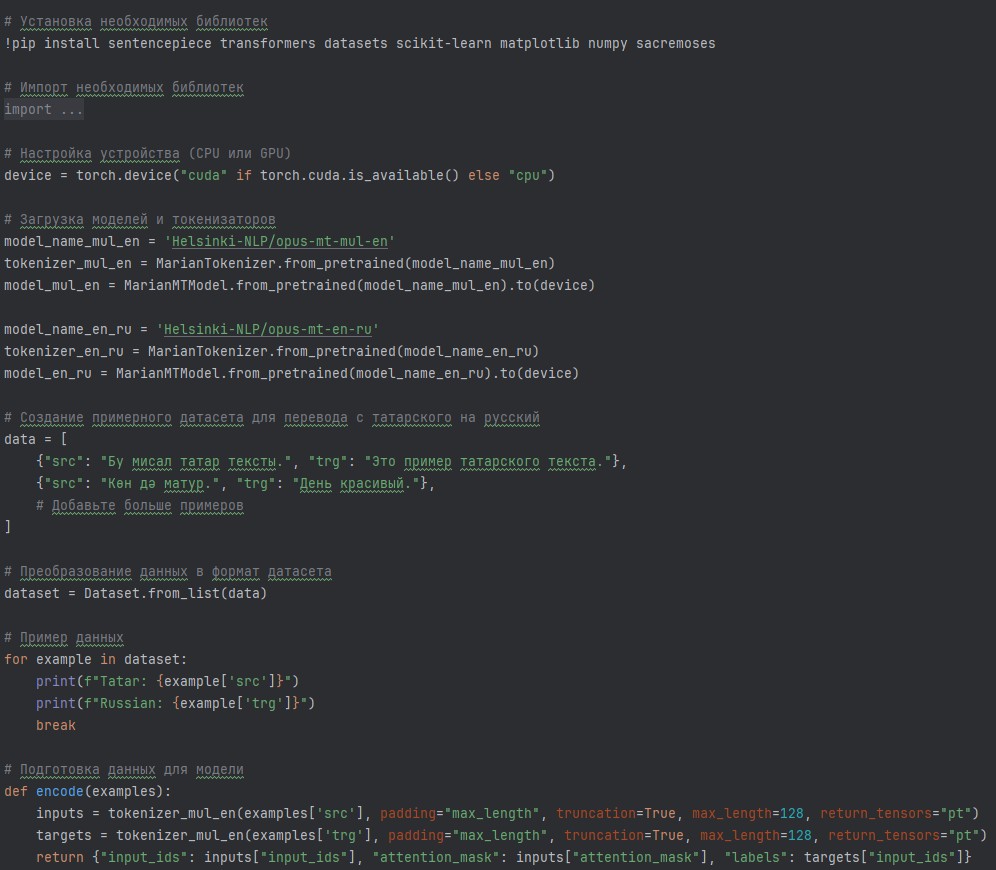This screenshot has height=870, width=996.
Task: Click the 'model_mul_en = MarianMTModel' line
Action: coord(299,286)
